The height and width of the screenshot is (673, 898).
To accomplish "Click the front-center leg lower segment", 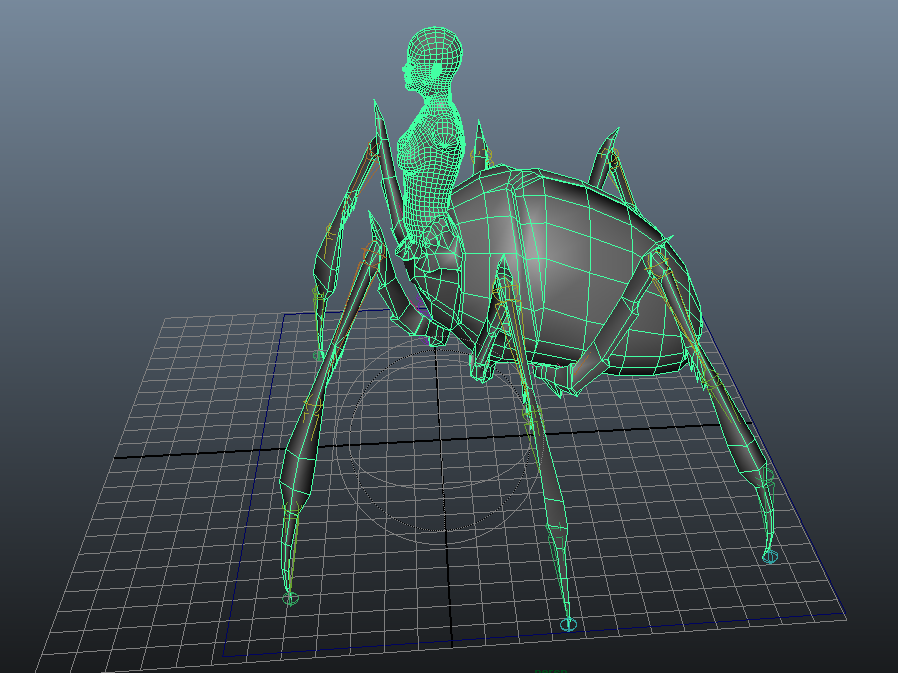I will coord(552,500).
